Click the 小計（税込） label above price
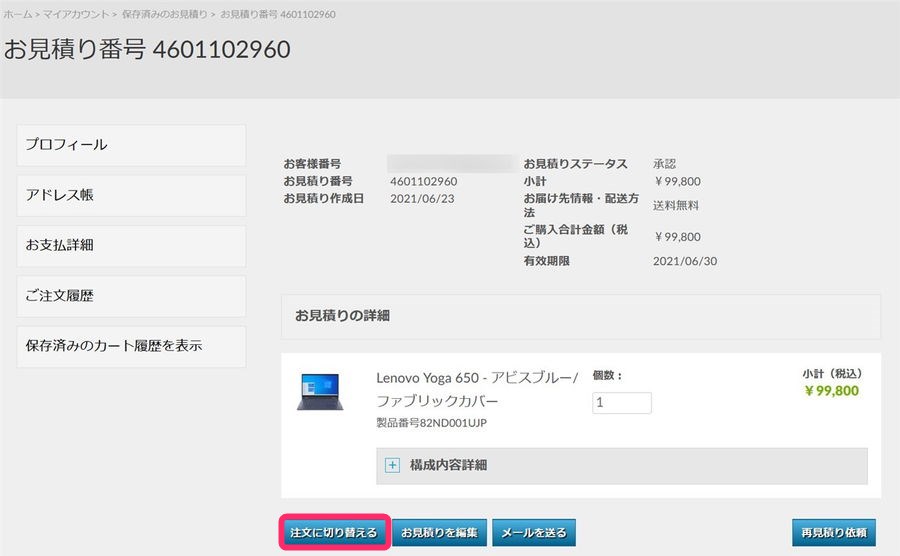The height and width of the screenshot is (556, 900). pyautogui.click(x=832, y=374)
